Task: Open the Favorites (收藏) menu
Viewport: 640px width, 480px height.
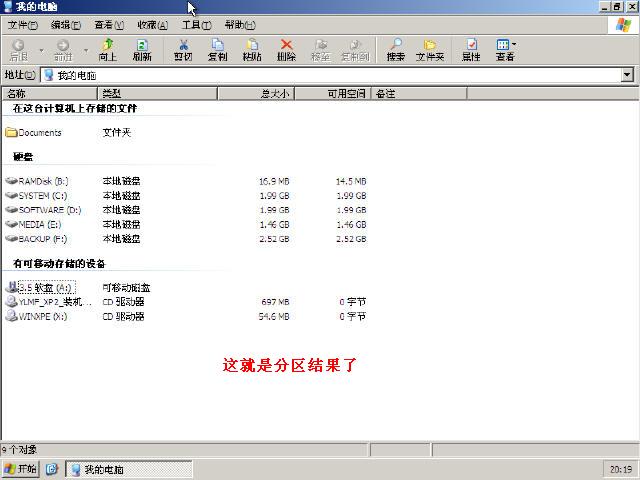Action: point(153,24)
